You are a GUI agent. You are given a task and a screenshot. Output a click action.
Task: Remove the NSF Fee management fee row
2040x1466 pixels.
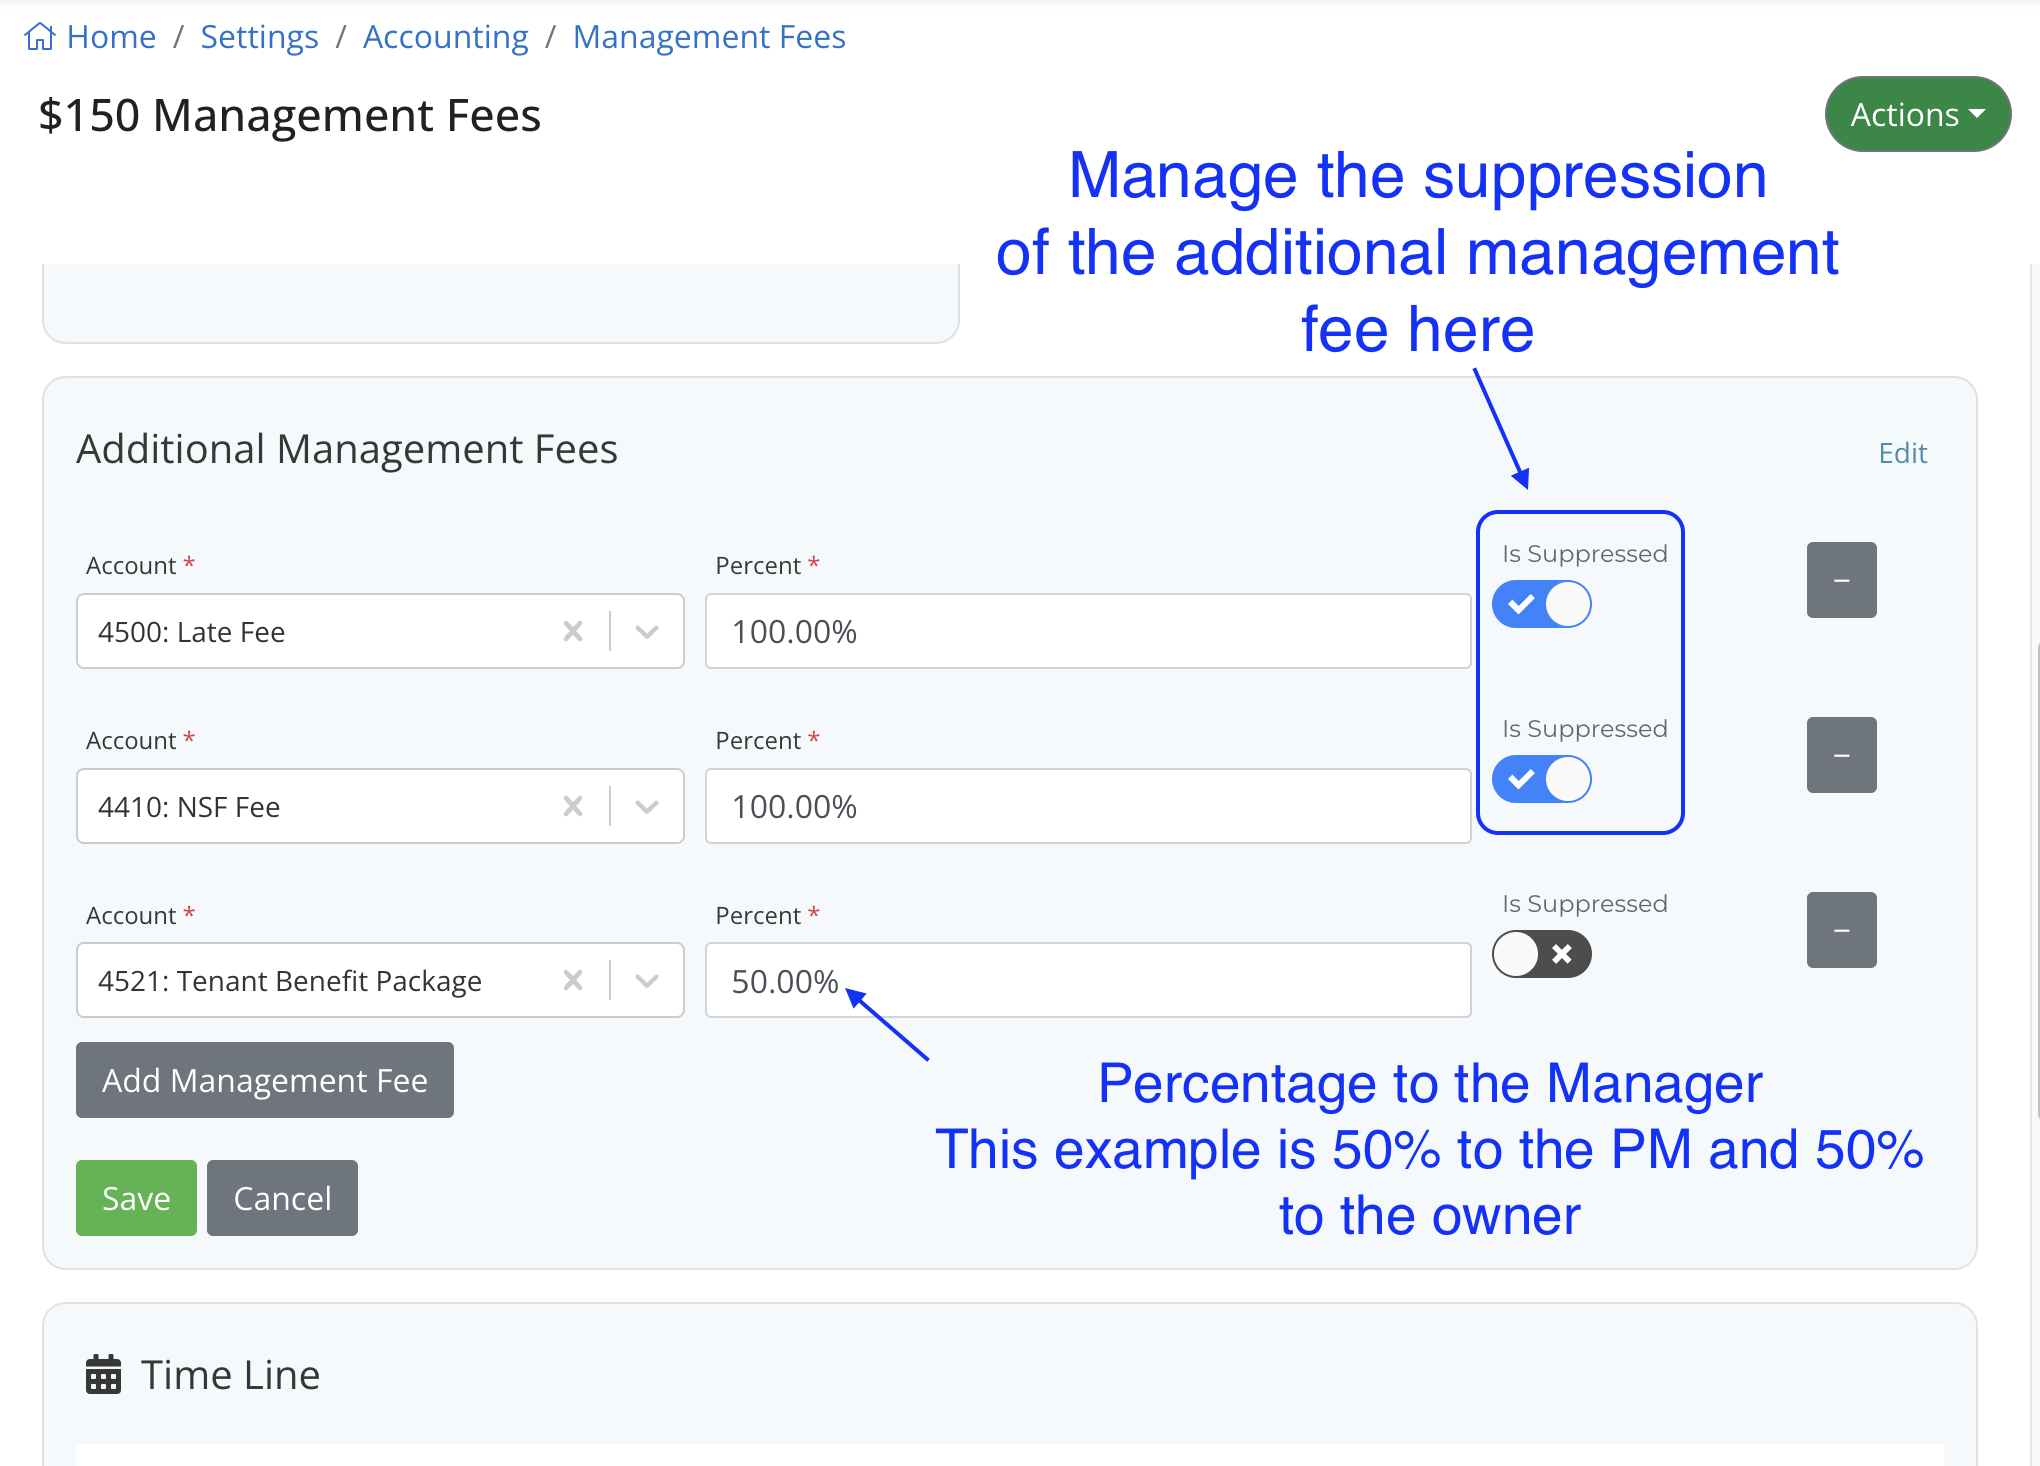(1841, 755)
